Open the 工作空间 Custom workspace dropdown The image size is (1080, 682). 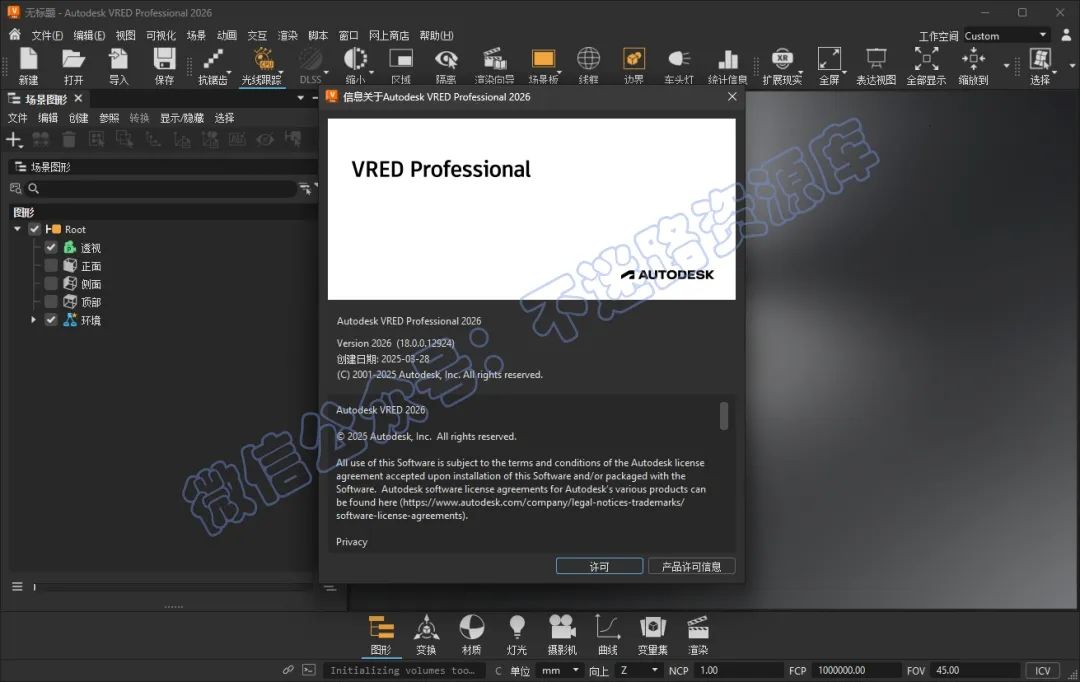tap(1006, 35)
